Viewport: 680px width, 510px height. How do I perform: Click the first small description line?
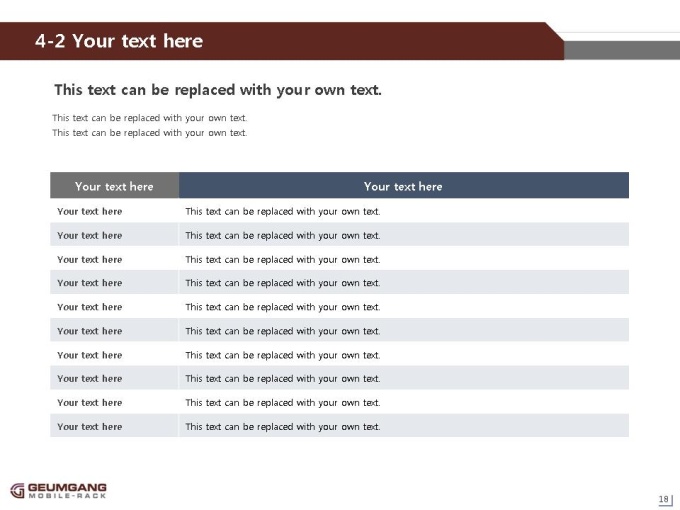[x=150, y=118]
